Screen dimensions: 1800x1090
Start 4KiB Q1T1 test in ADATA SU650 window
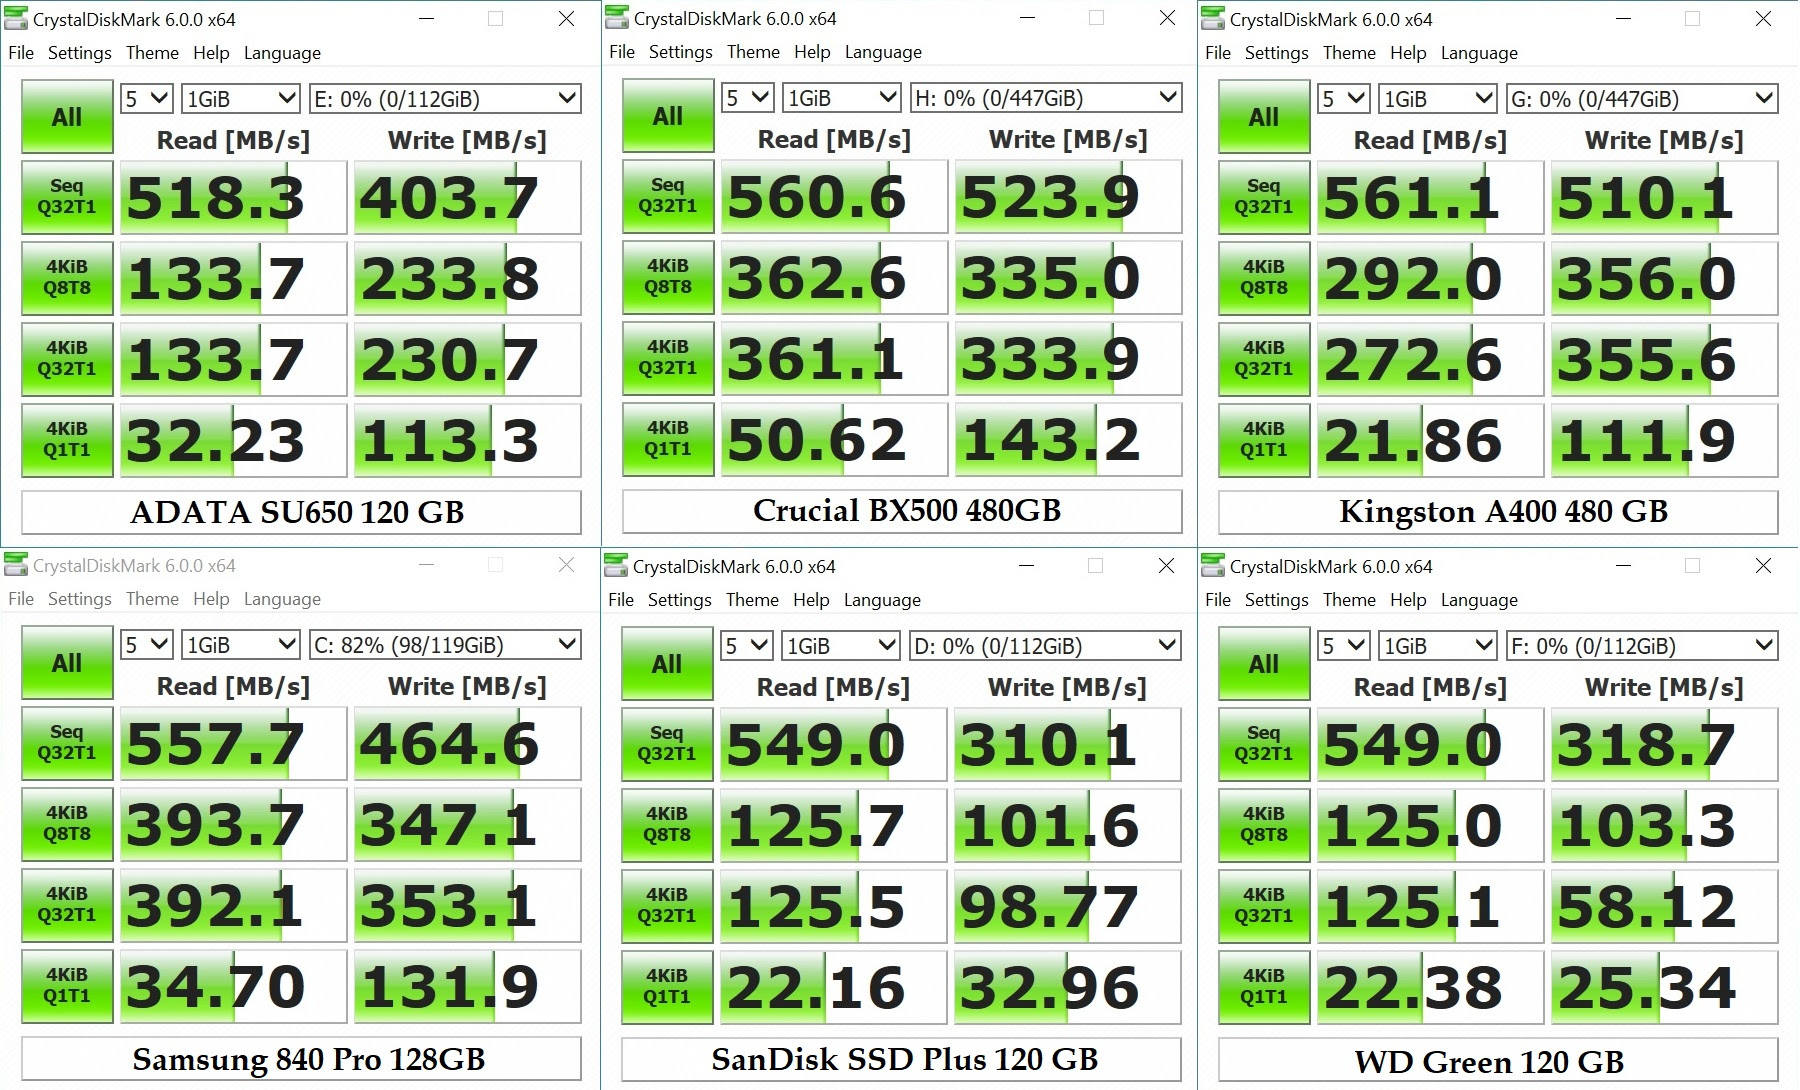pyautogui.click(x=67, y=440)
